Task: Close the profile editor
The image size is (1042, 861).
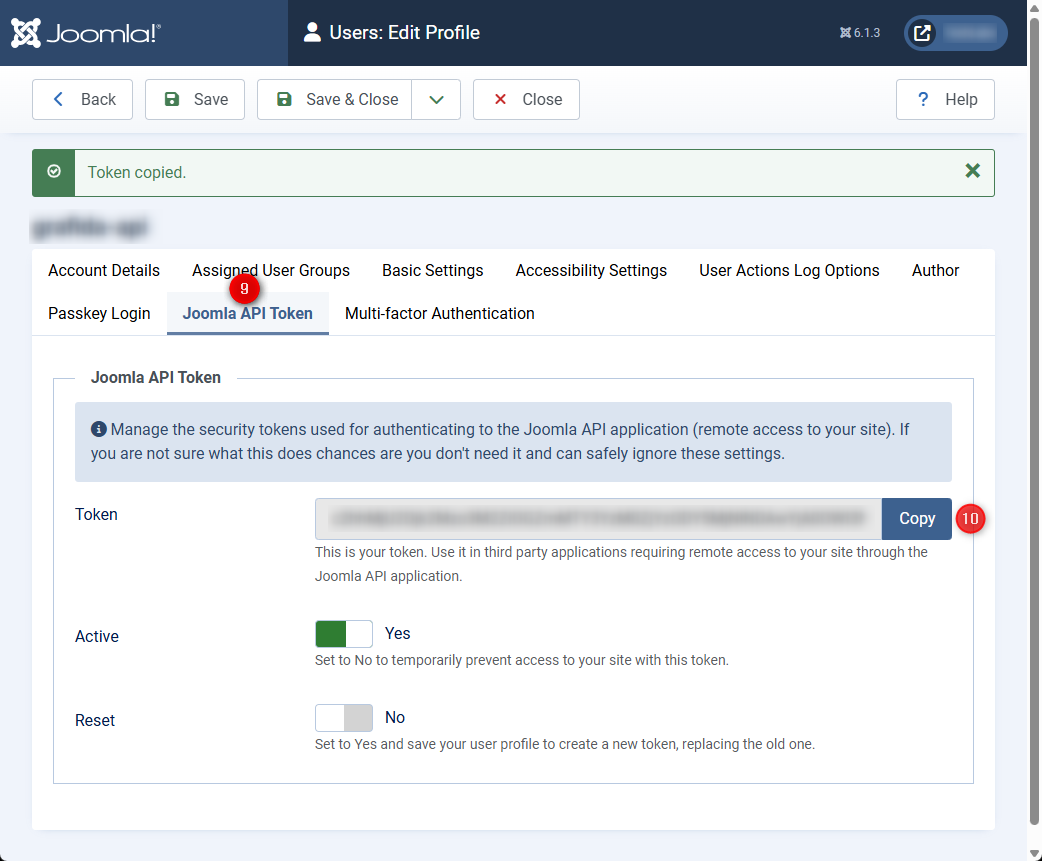Action: point(526,100)
